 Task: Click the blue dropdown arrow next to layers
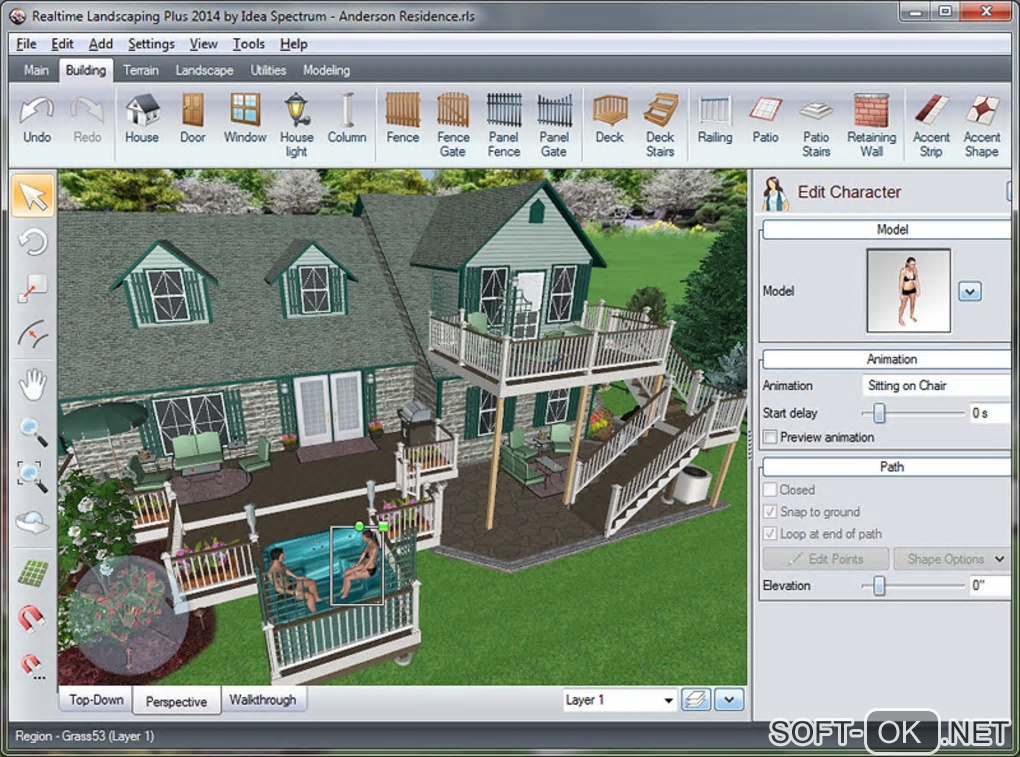click(x=729, y=700)
